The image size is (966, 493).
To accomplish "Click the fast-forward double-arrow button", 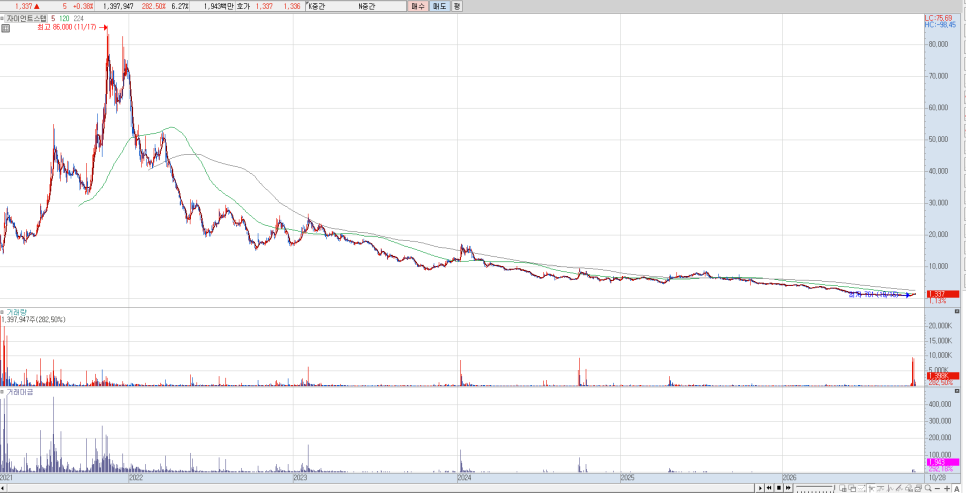I will [x=788, y=487].
